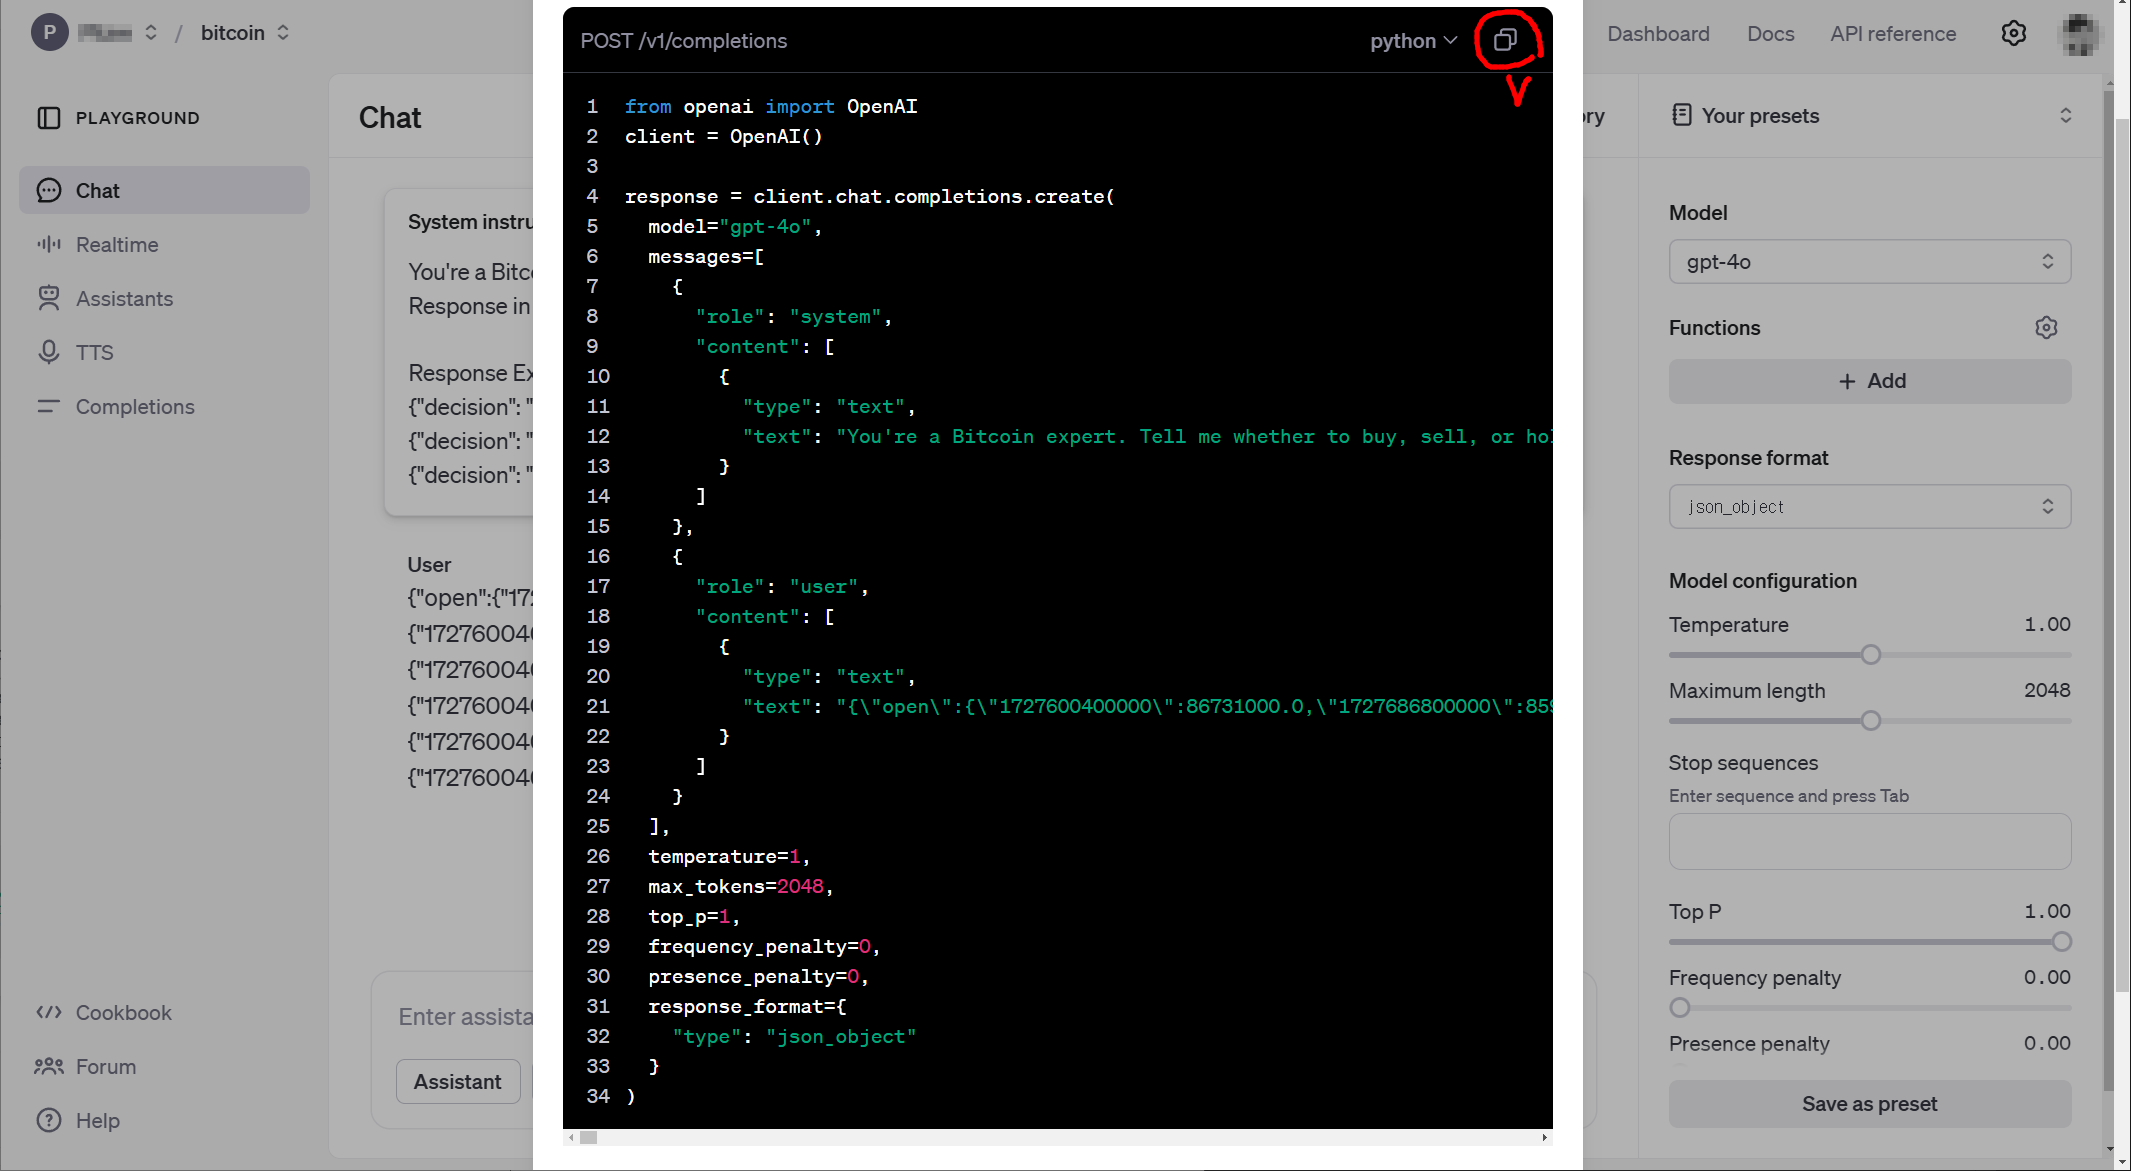The height and width of the screenshot is (1171, 2131).
Task: Click the Add function button
Action: click(x=1868, y=381)
